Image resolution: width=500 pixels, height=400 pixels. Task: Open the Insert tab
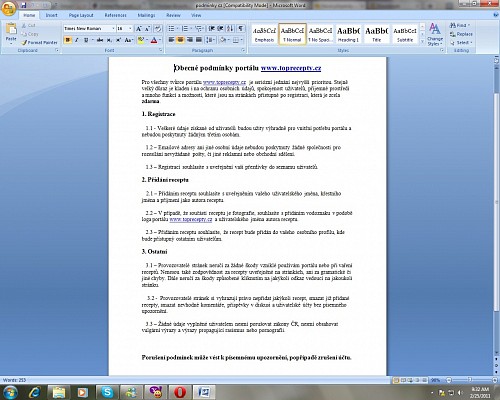coord(51,15)
